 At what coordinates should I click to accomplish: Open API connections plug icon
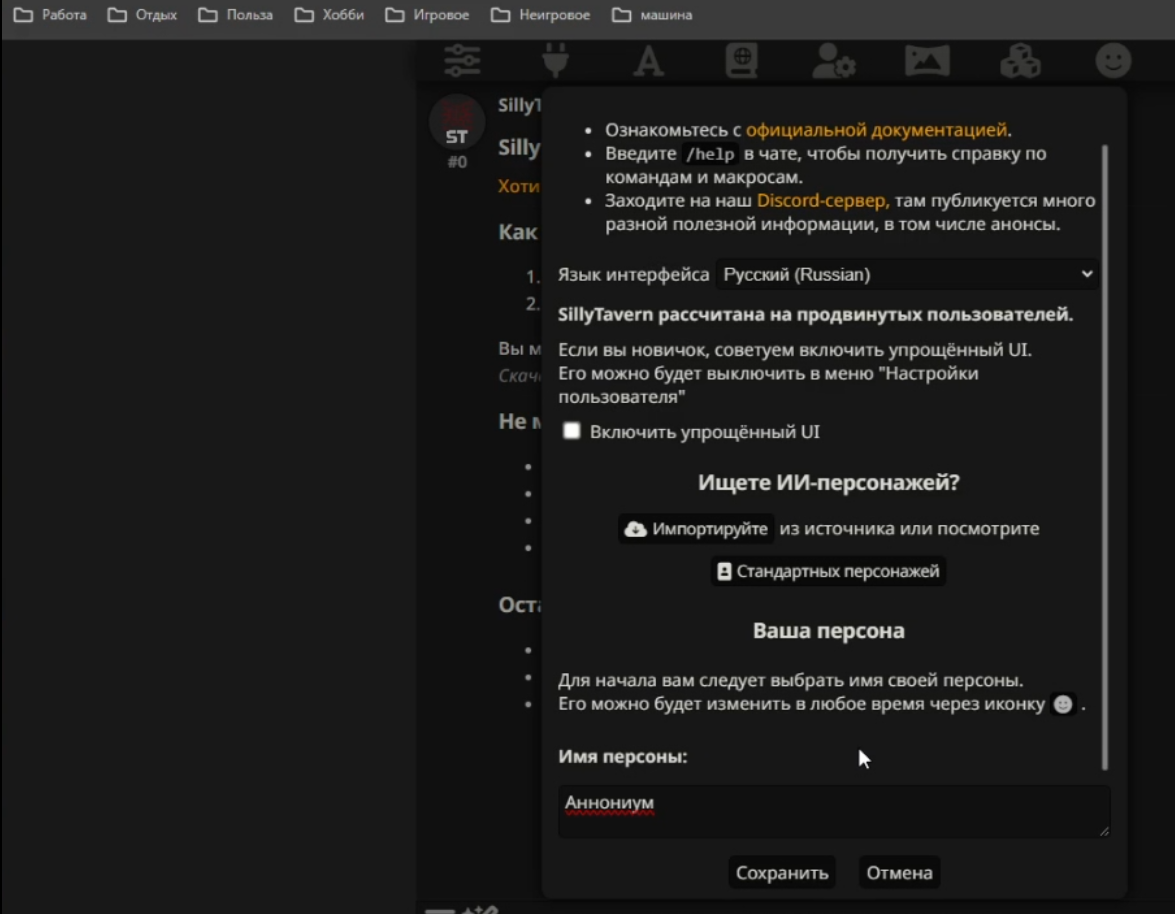(x=555, y=61)
